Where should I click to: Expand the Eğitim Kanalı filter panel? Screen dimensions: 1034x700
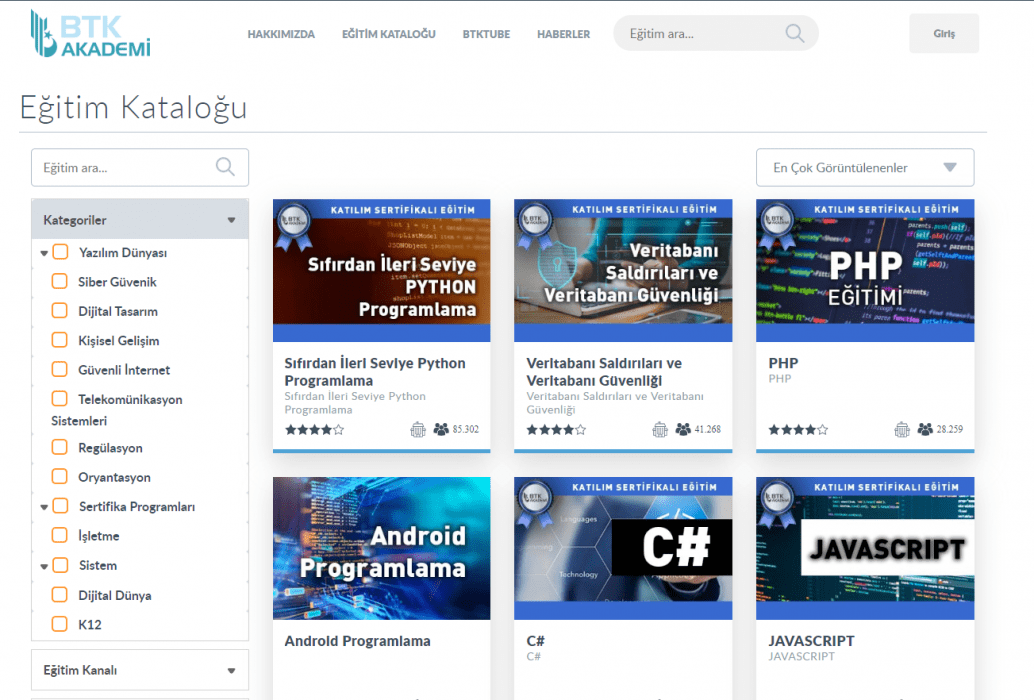click(x=140, y=670)
